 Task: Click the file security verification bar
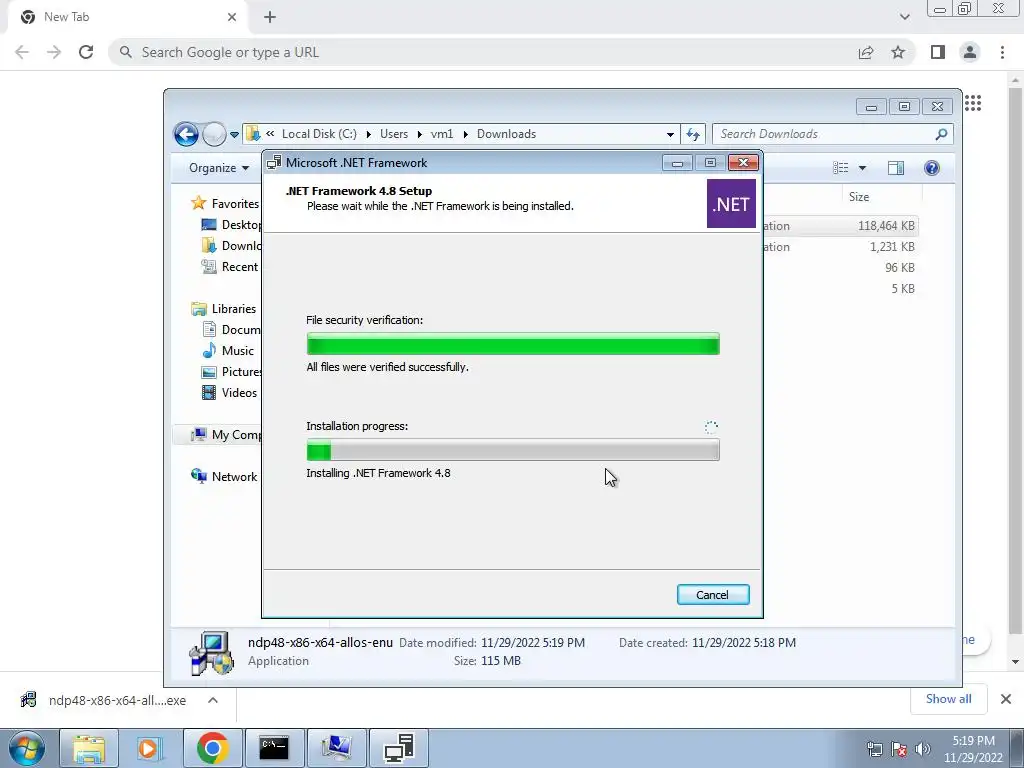[513, 344]
